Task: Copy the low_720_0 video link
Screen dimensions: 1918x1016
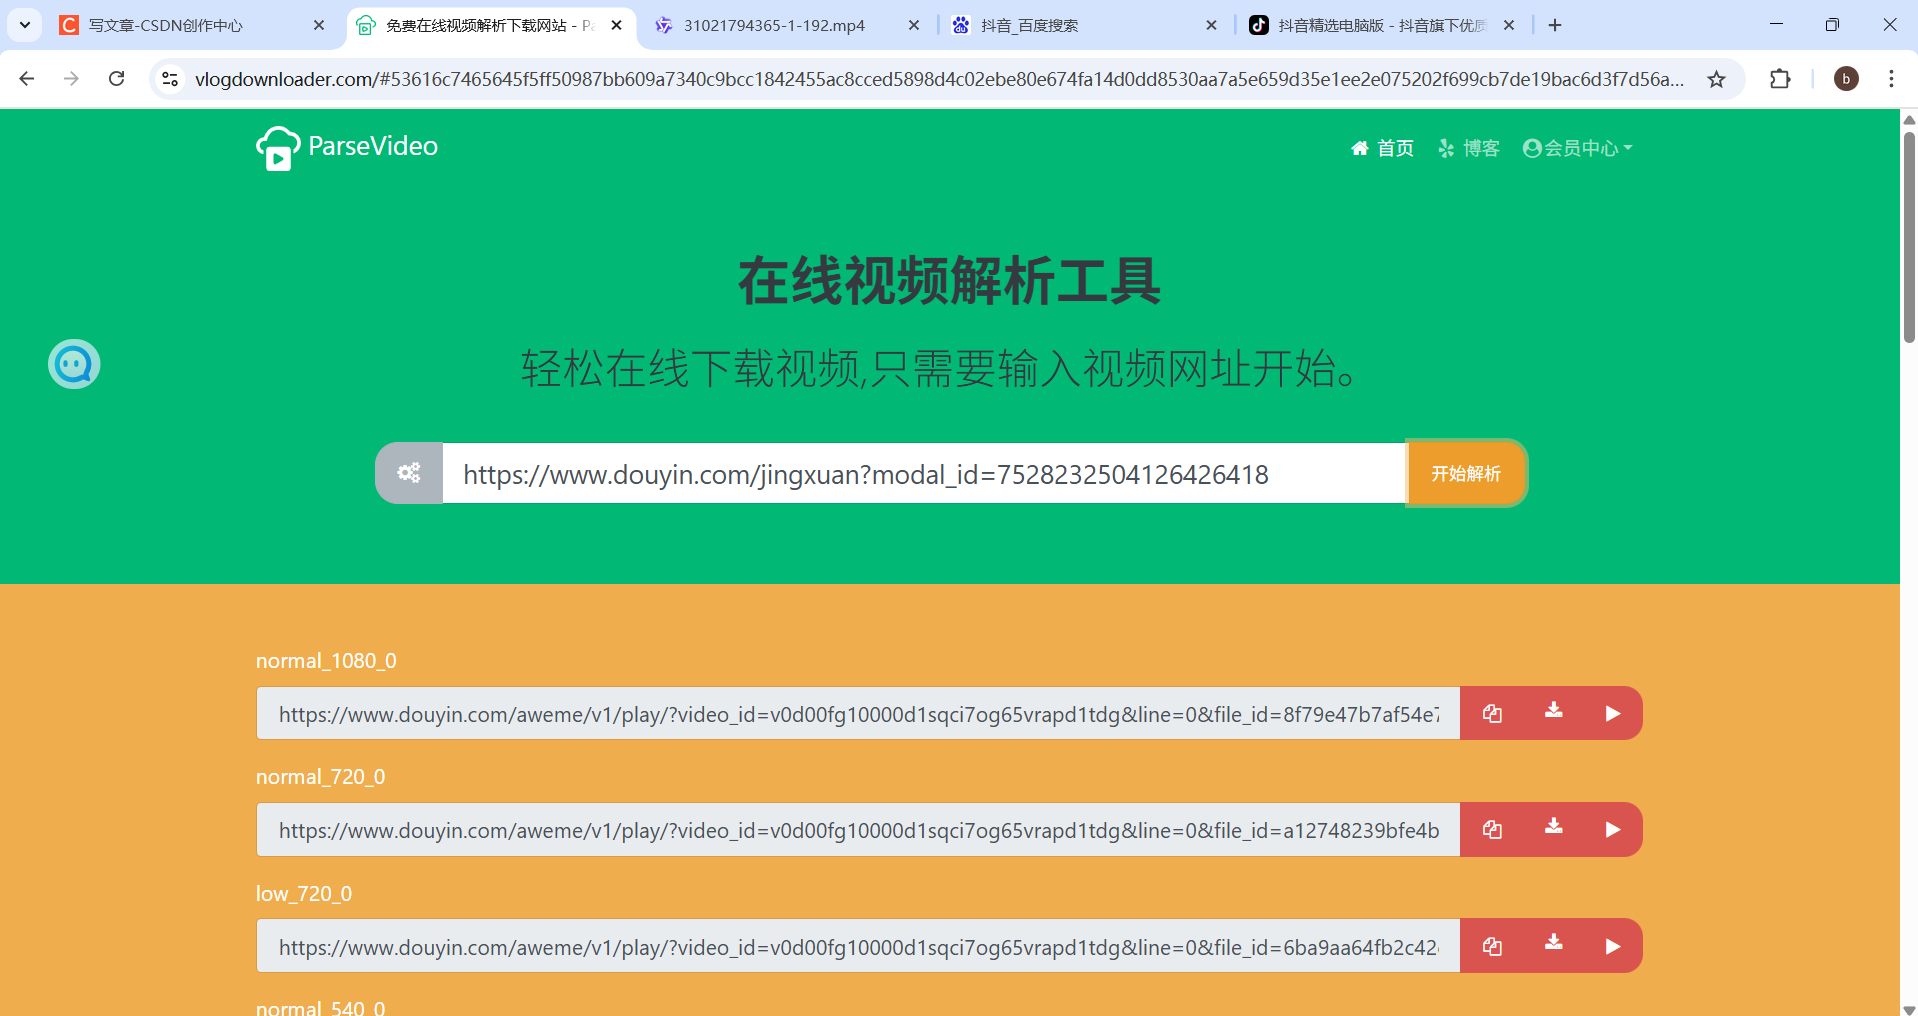Action: [1492, 946]
